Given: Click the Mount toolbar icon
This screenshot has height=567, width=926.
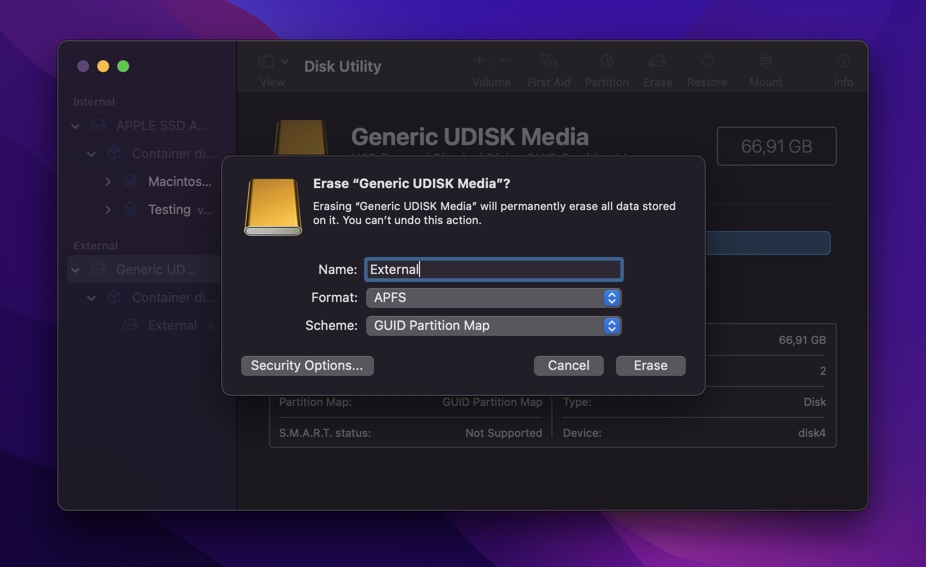Looking at the screenshot, I should click(x=765, y=61).
